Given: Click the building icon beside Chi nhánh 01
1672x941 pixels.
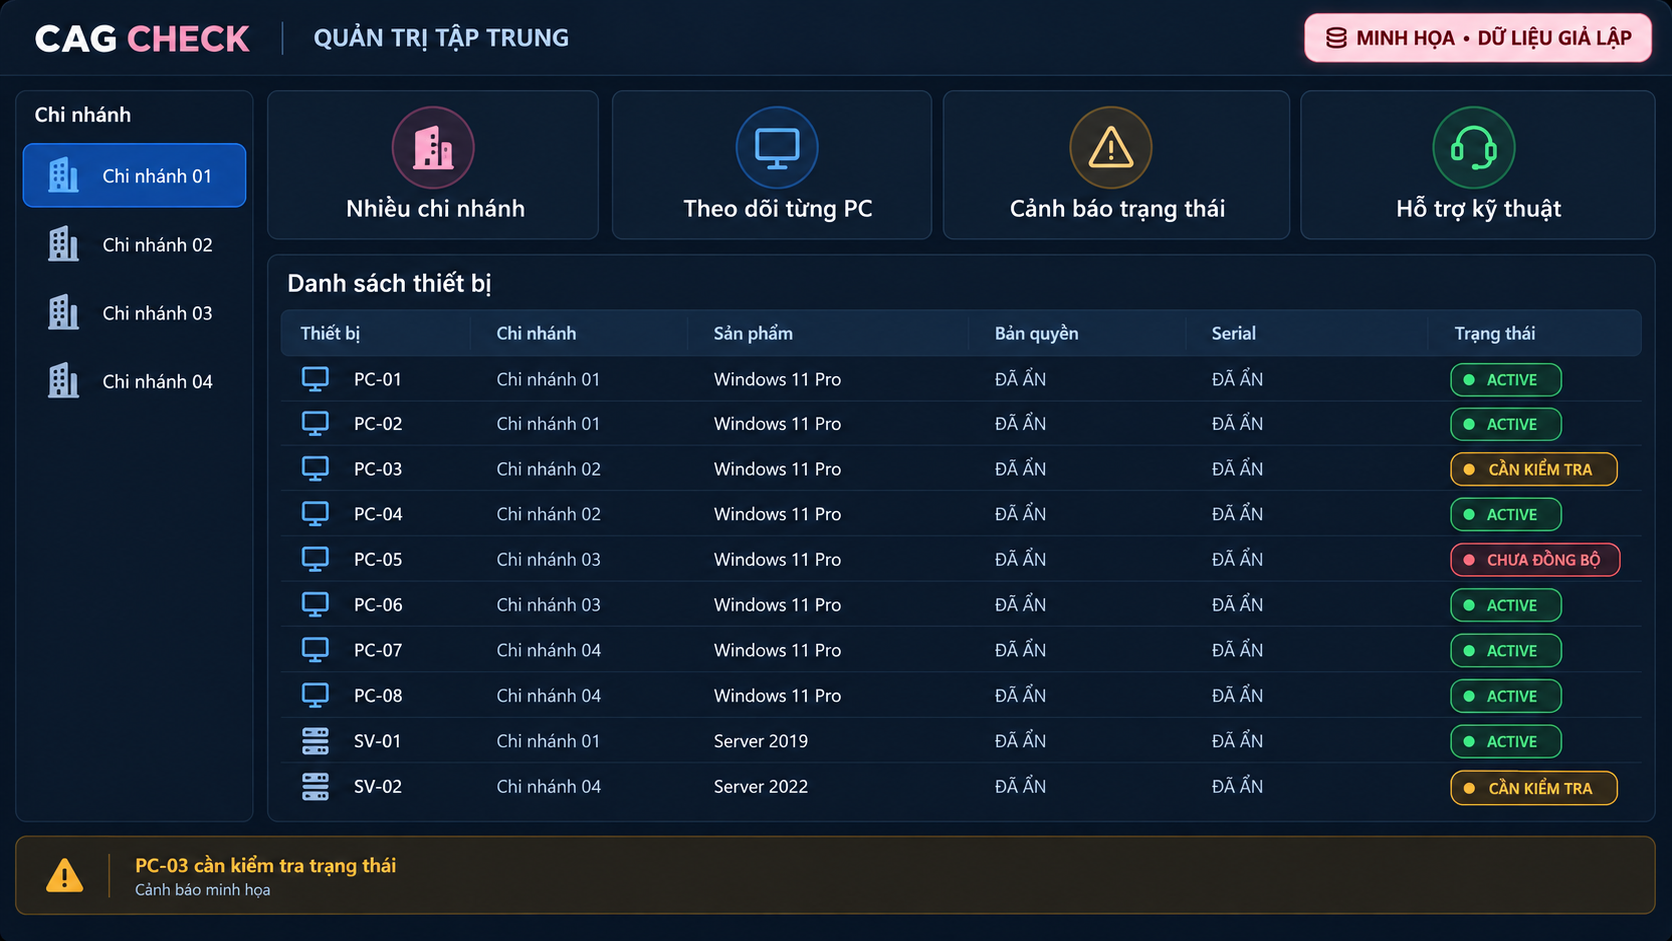Looking at the screenshot, I should point(64,175).
